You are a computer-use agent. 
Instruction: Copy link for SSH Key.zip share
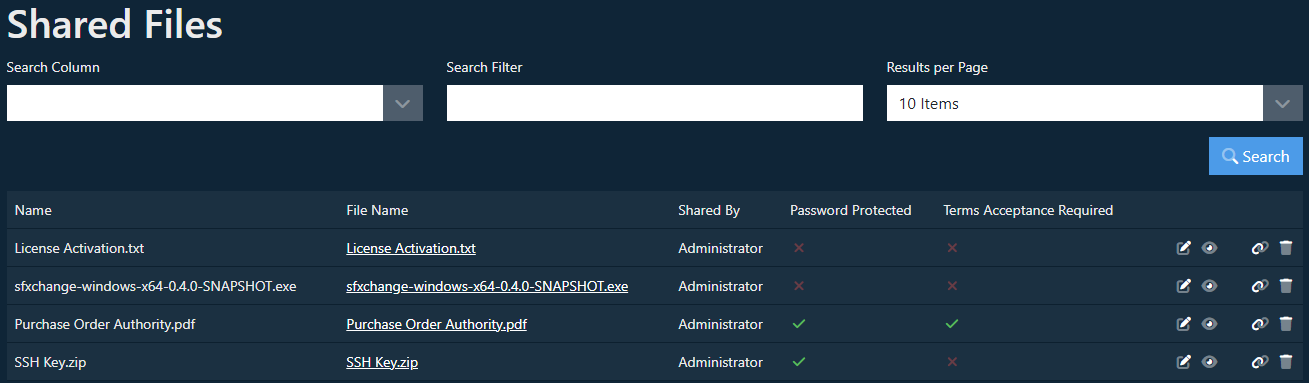[1260, 362]
